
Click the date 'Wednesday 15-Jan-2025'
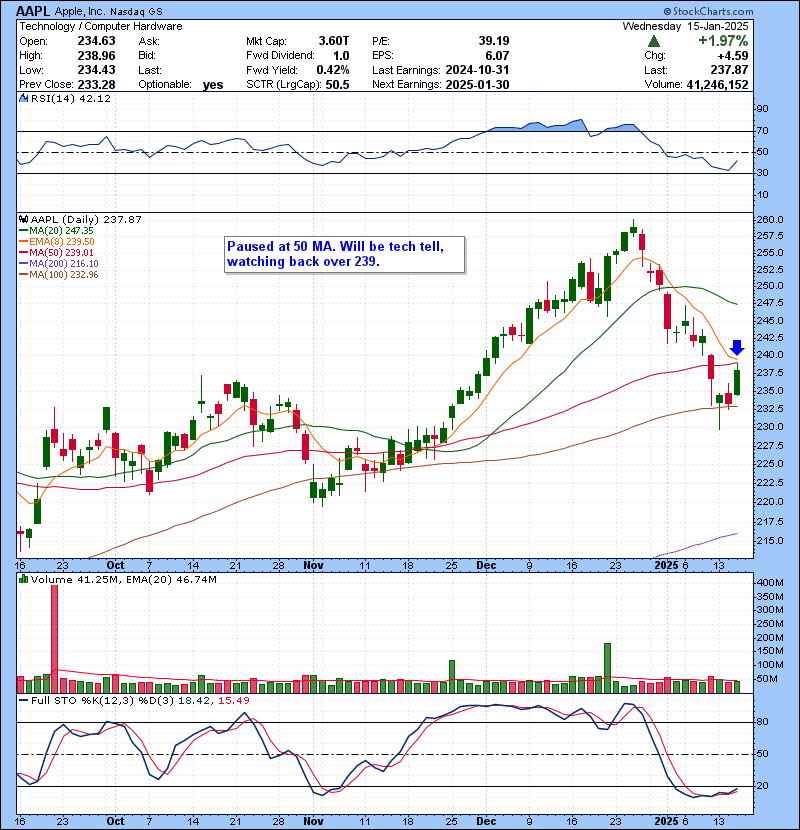(685, 26)
